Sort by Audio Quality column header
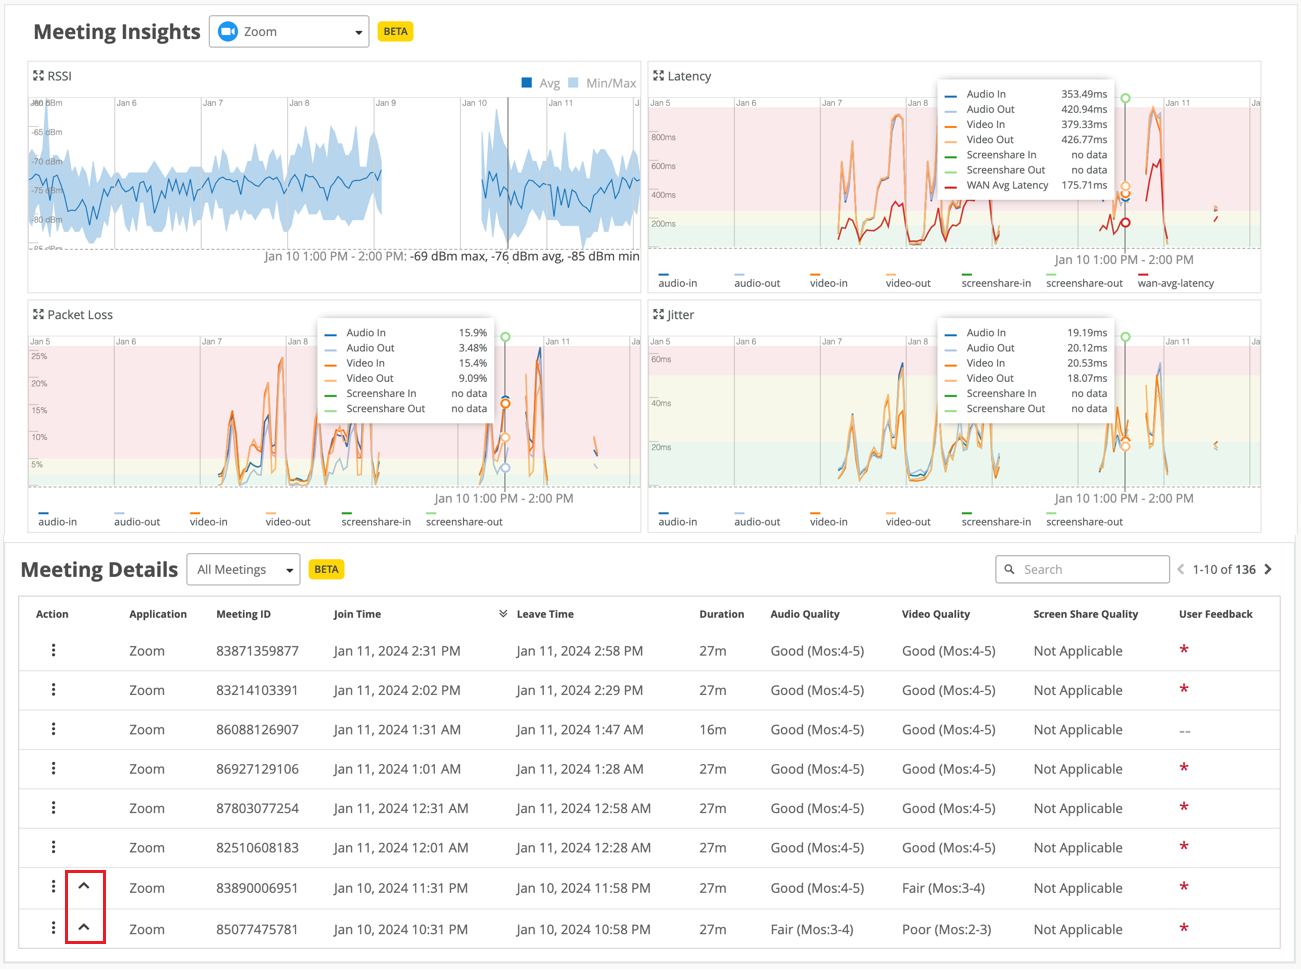 tap(804, 614)
